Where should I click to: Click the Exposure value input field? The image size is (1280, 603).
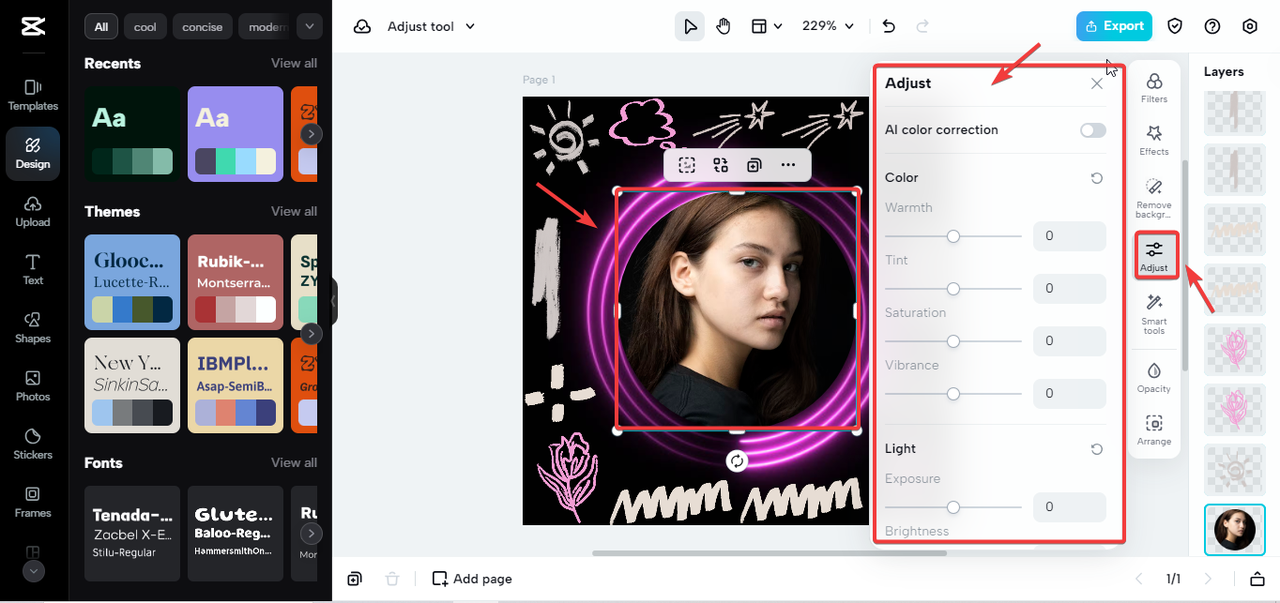coord(1069,507)
